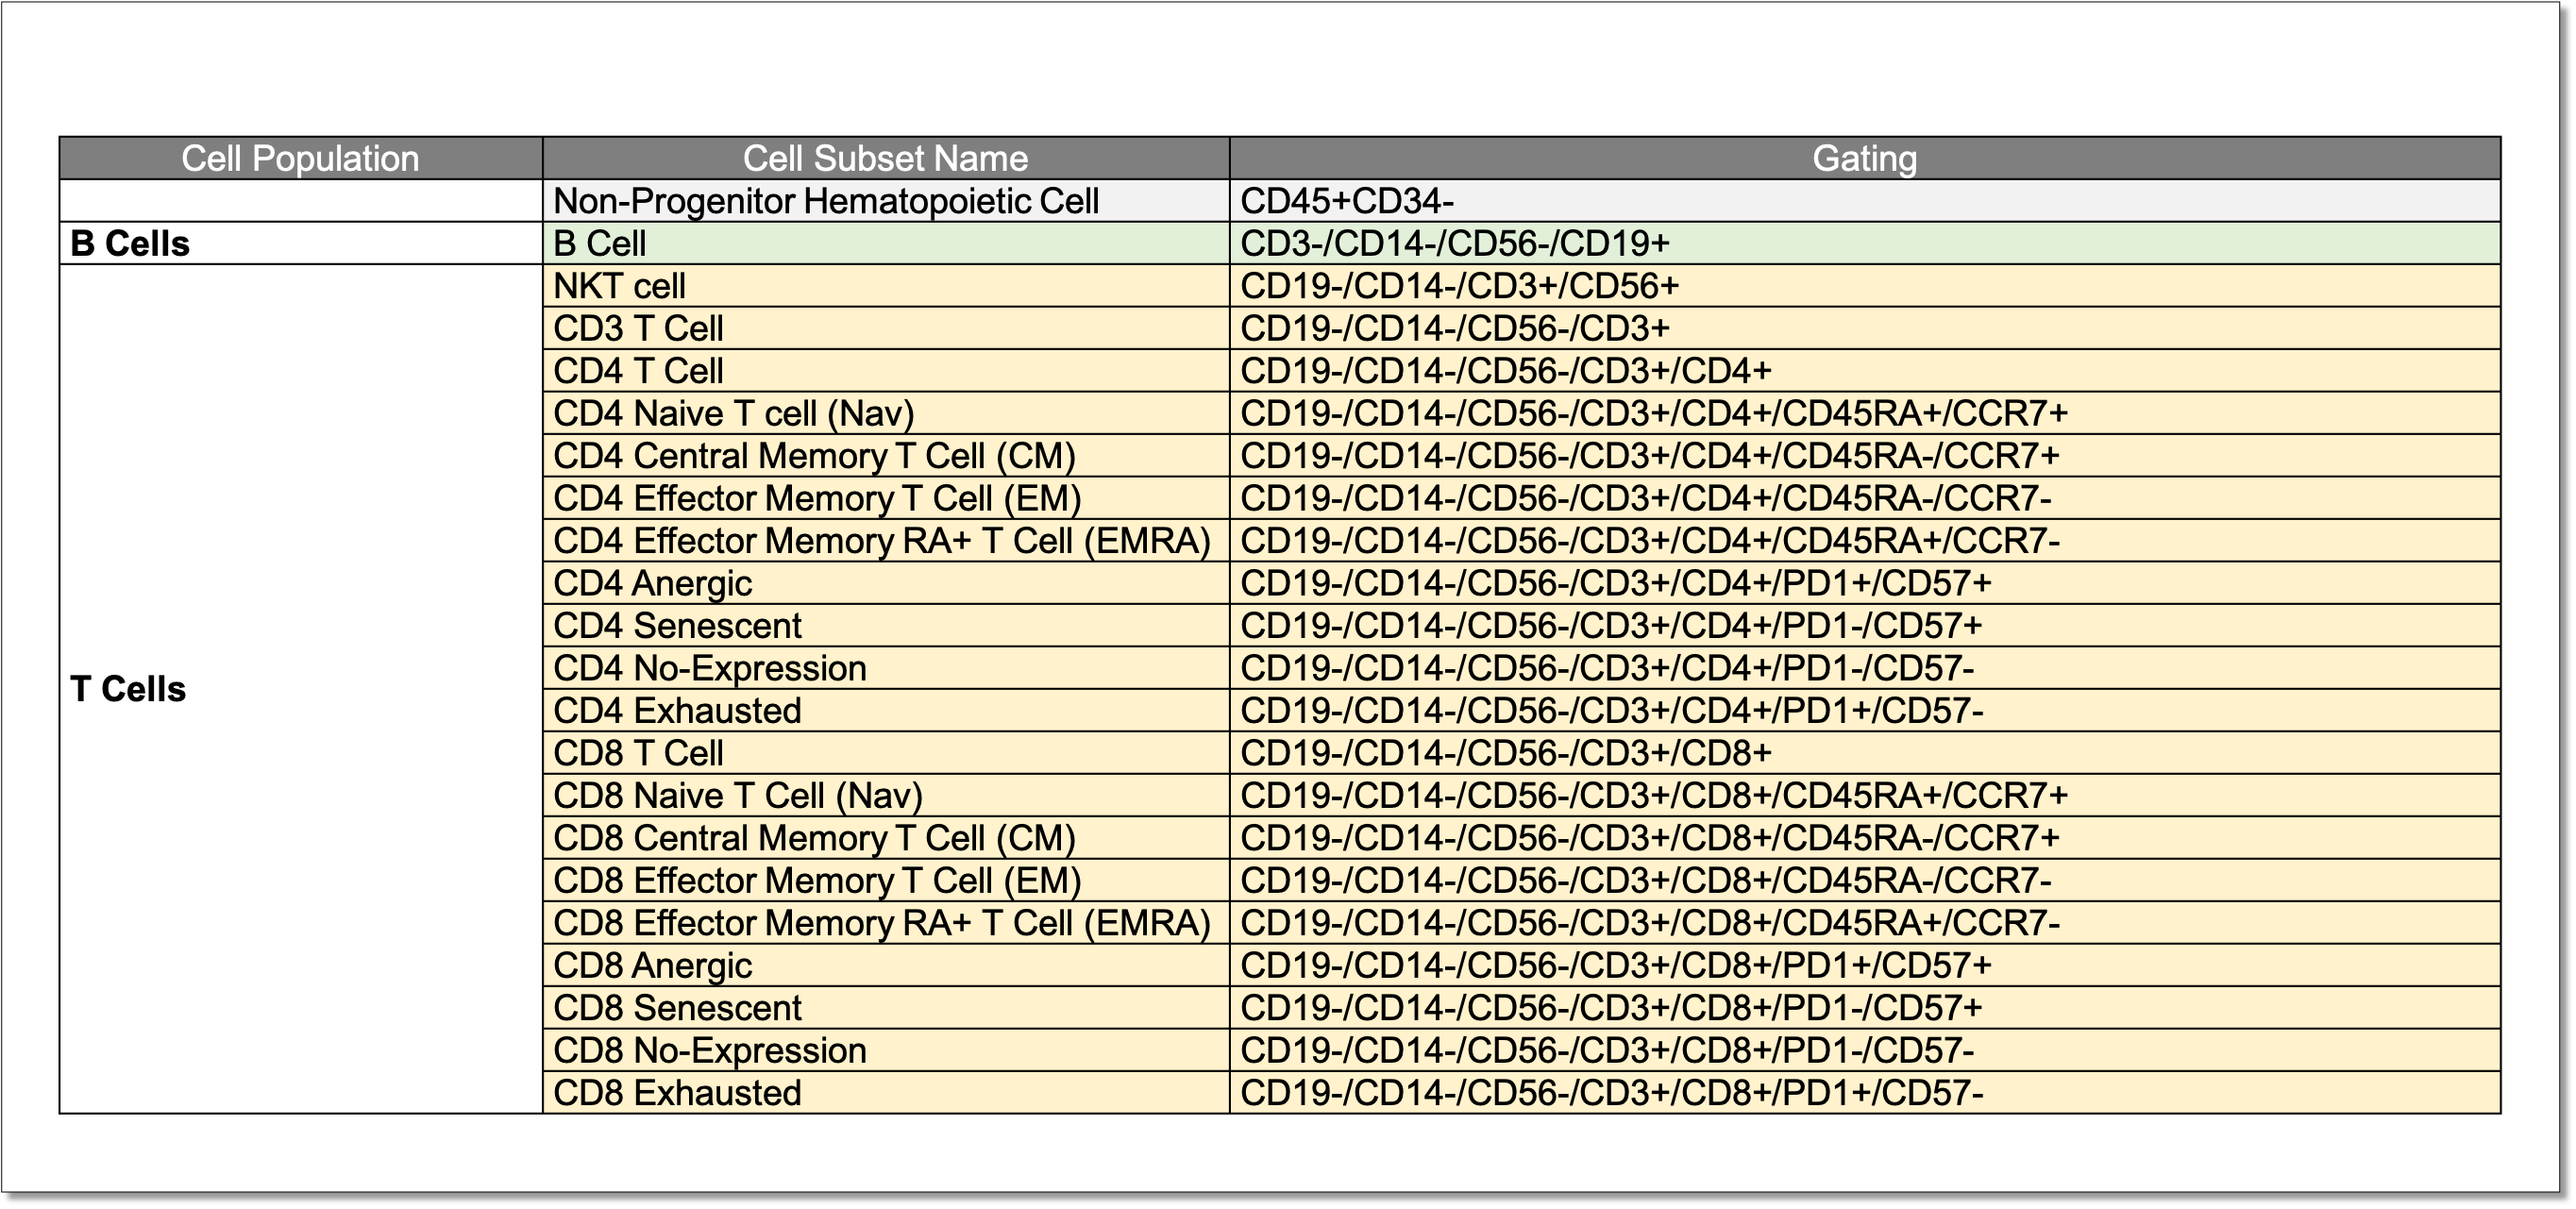Screen dimensions: 2576x1209
Task: Click the Cell Subset Name header
Action: point(885,158)
